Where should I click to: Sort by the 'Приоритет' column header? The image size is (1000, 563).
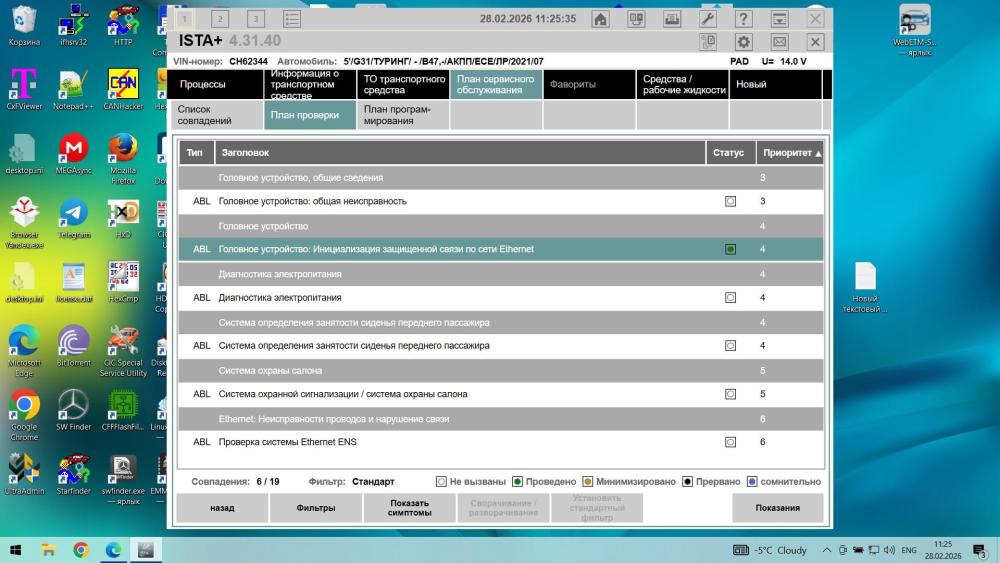point(790,153)
